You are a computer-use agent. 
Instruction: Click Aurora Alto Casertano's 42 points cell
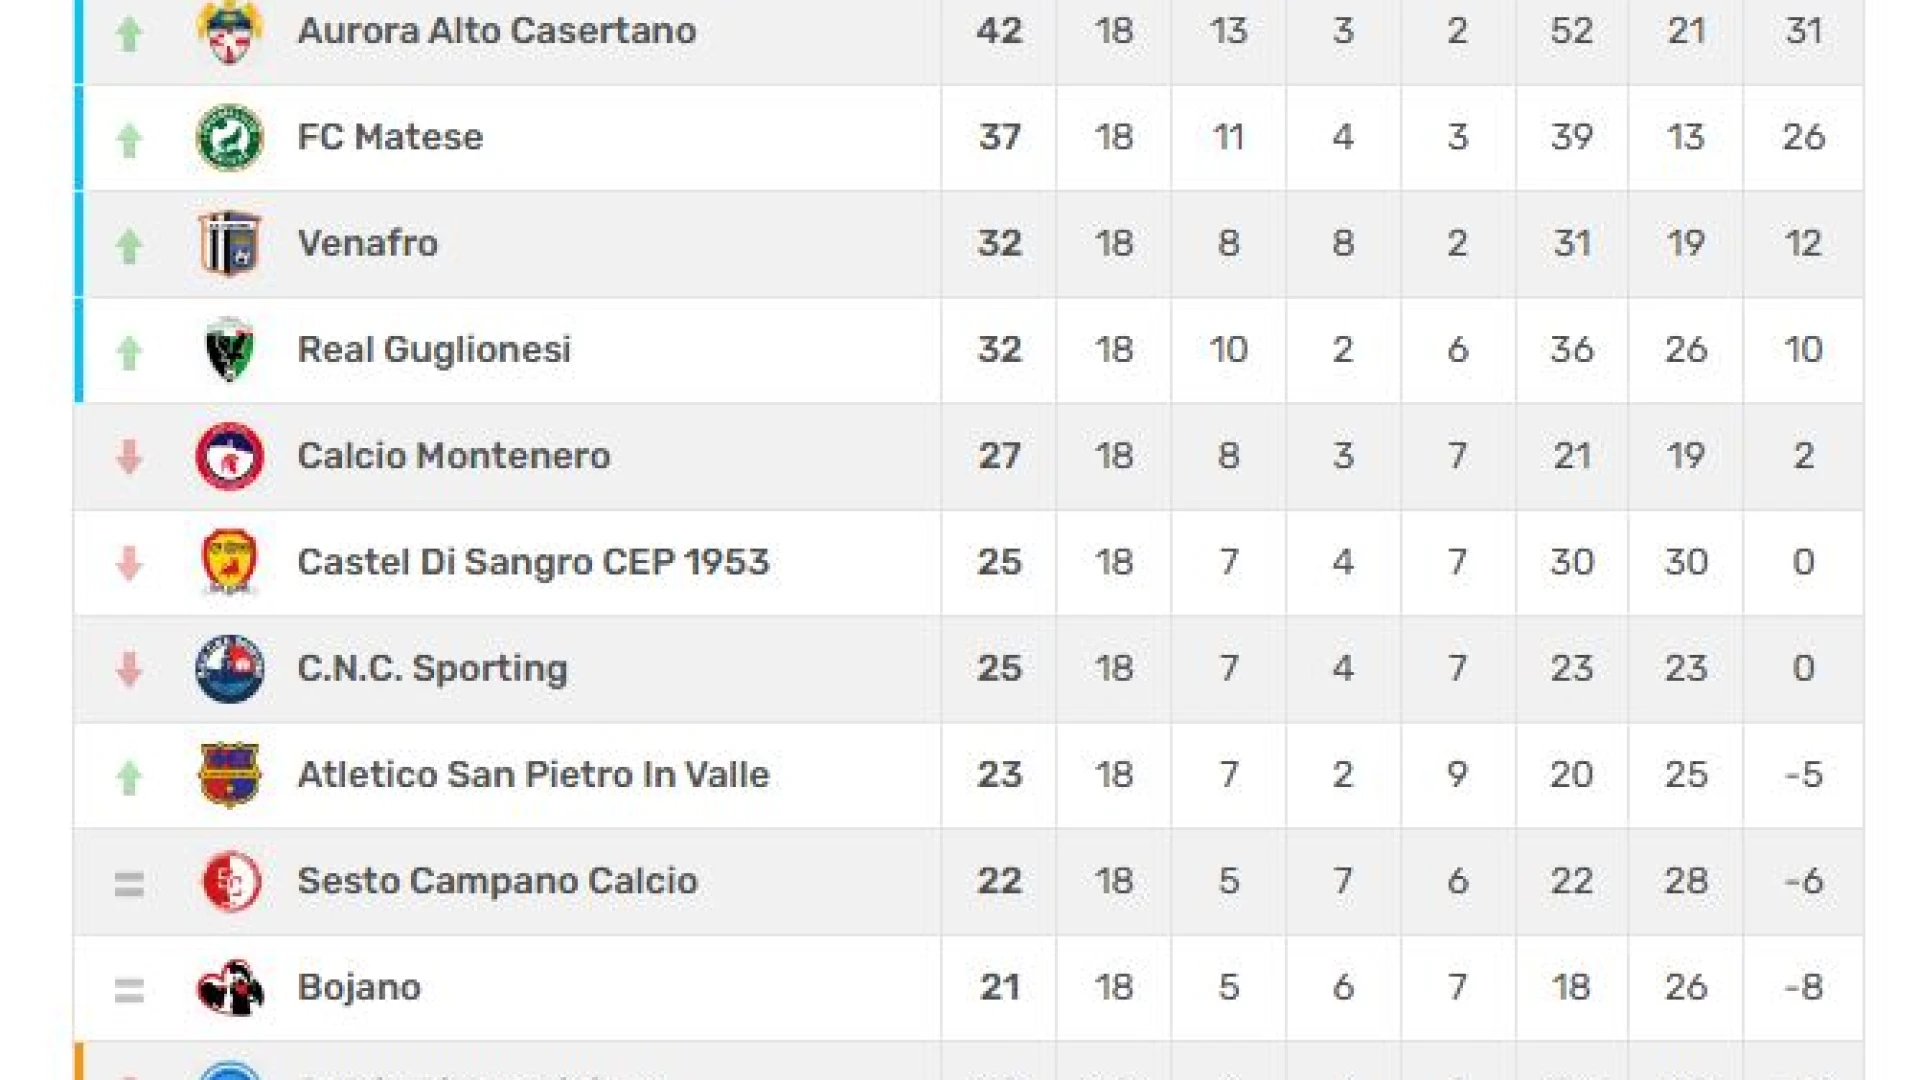tap(999, 31)
